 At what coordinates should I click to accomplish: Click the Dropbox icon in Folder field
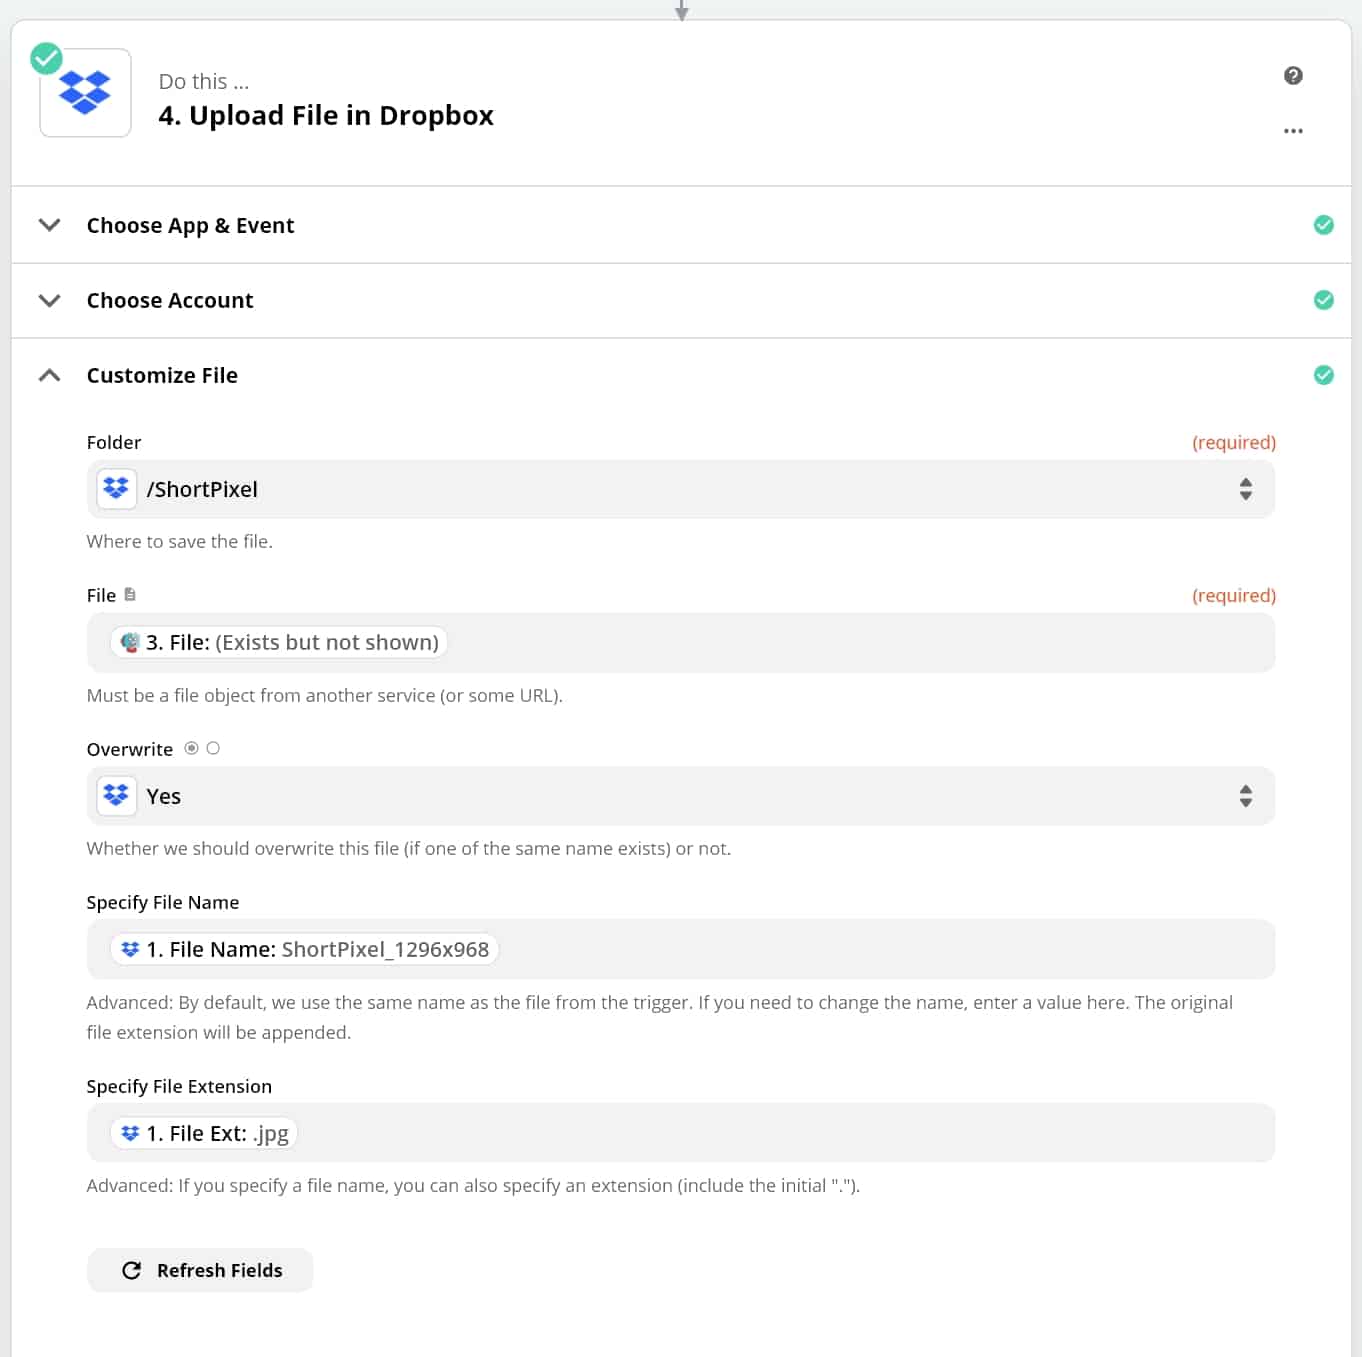[116, 489]
